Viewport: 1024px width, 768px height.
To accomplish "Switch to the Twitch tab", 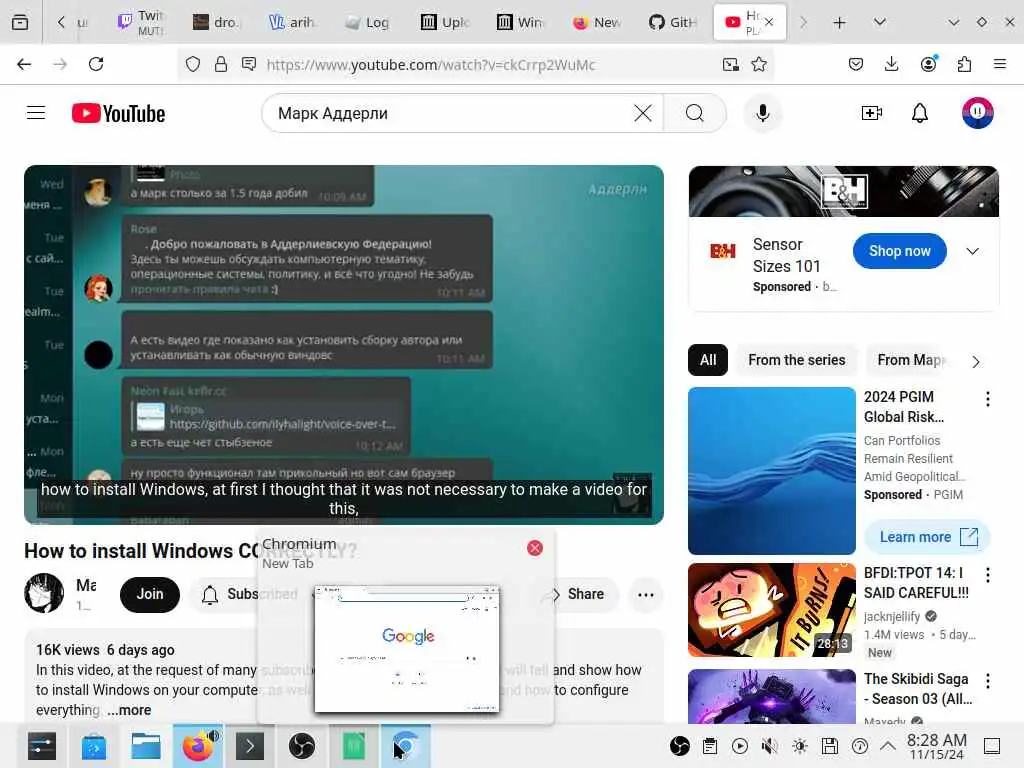I will [142, 22].
